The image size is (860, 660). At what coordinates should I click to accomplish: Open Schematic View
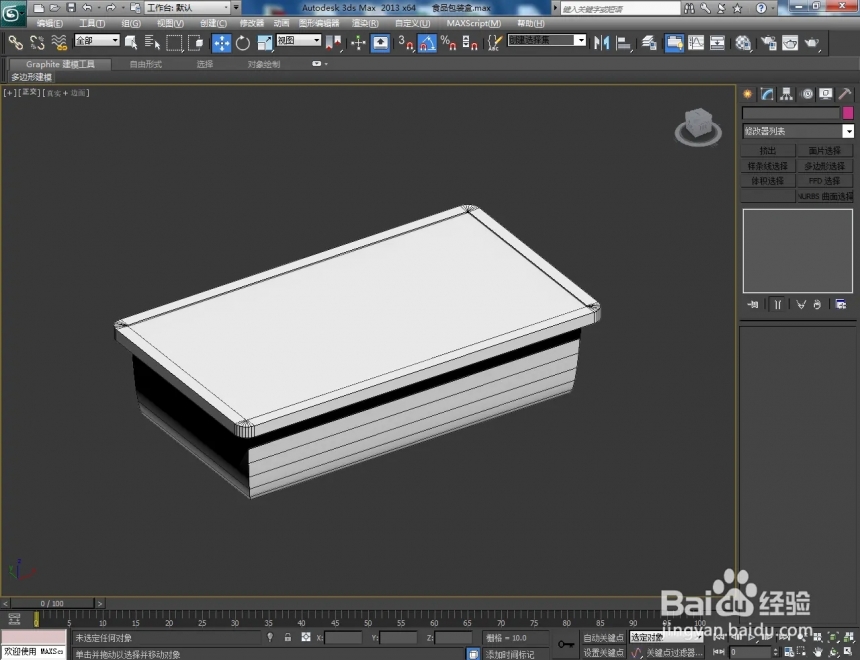(x=717, y=43)
